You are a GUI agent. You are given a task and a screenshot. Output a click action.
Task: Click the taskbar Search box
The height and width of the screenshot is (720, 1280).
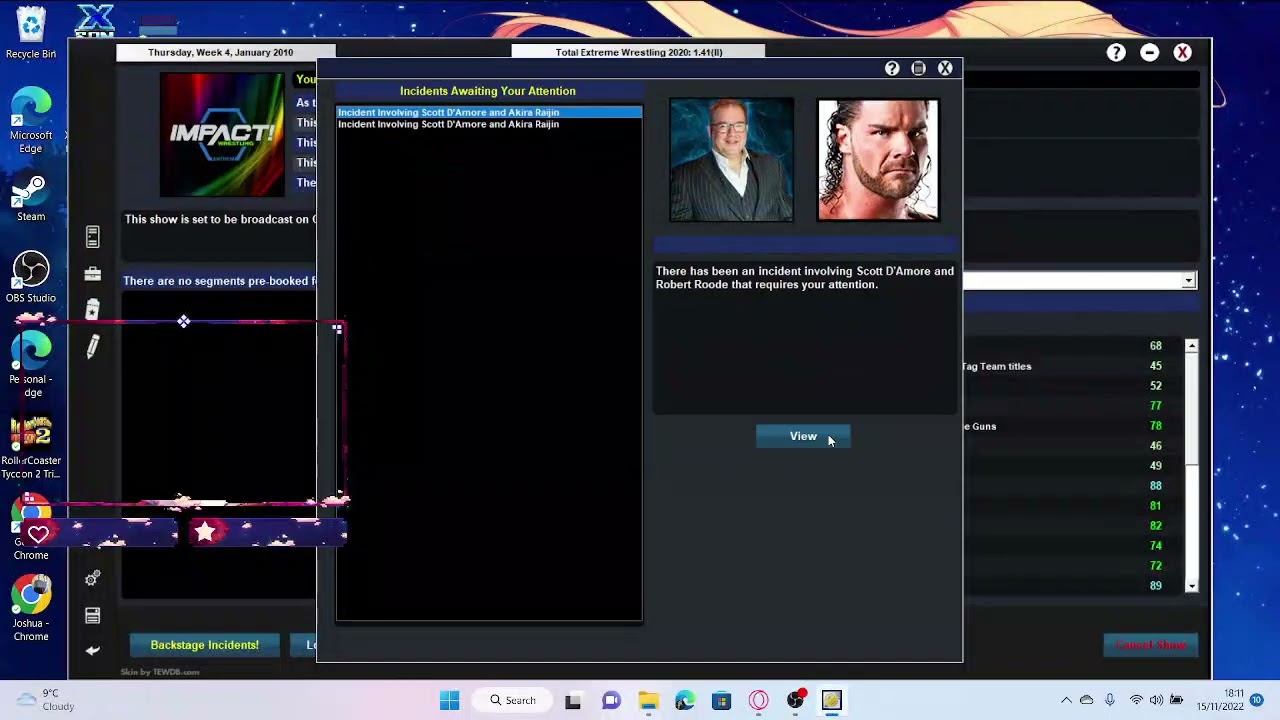512,700
